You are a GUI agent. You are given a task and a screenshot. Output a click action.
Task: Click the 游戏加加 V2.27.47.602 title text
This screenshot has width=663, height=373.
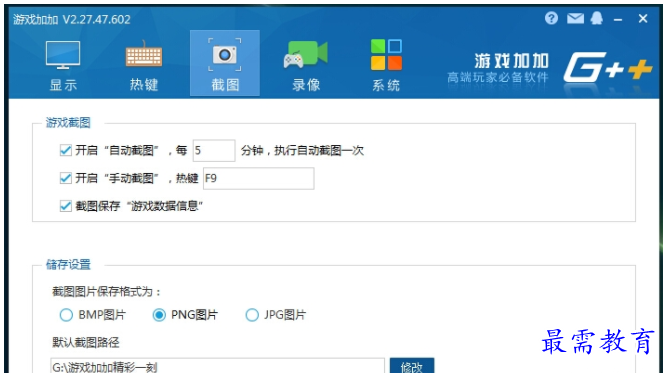pyautogui.click(x=71, y=19)
